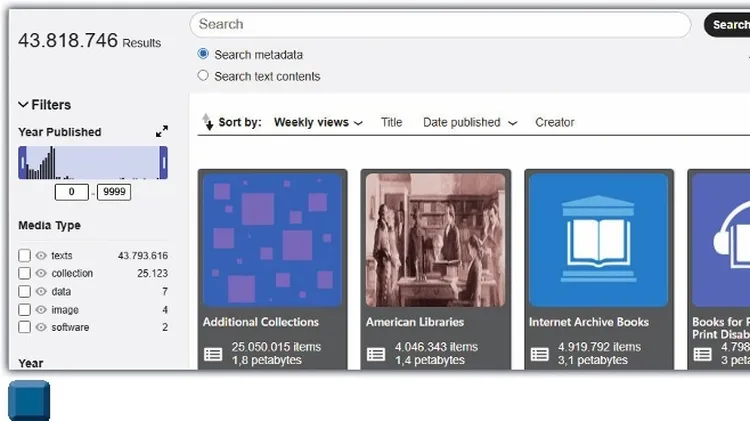Click list icon under Internet Archive Books

point(540,354)
